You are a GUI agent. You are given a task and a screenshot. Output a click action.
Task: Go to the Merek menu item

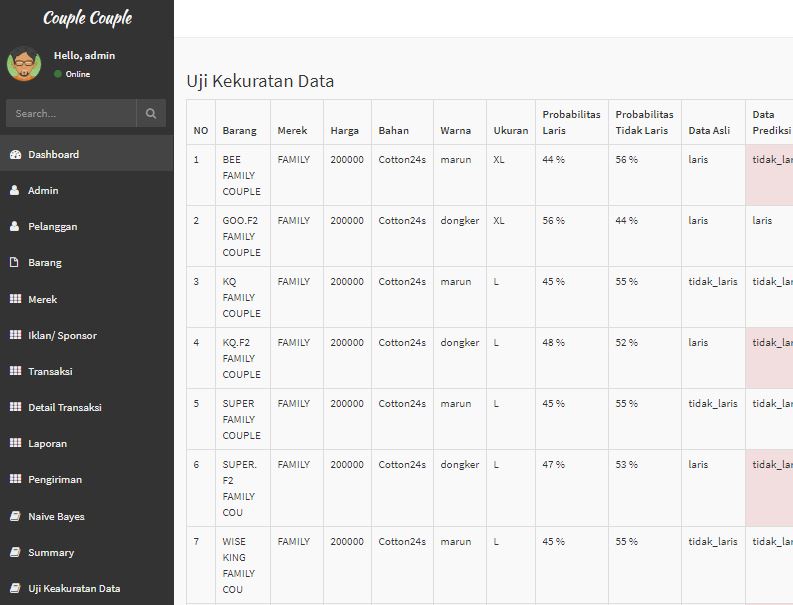pyautogui.click(x=86, y=298)
